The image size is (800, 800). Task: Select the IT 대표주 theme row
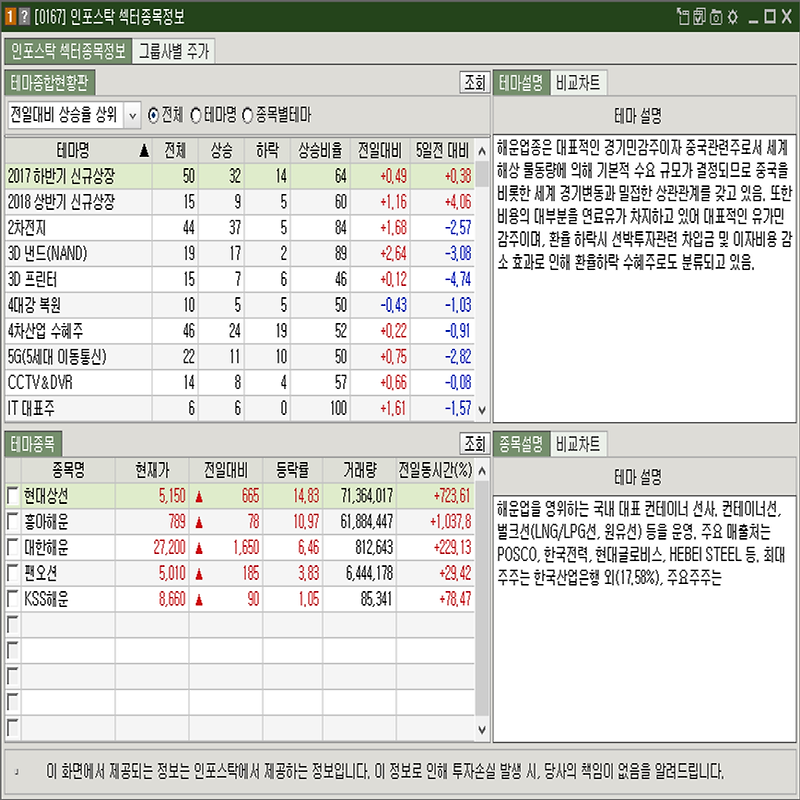tap(240, 408)
